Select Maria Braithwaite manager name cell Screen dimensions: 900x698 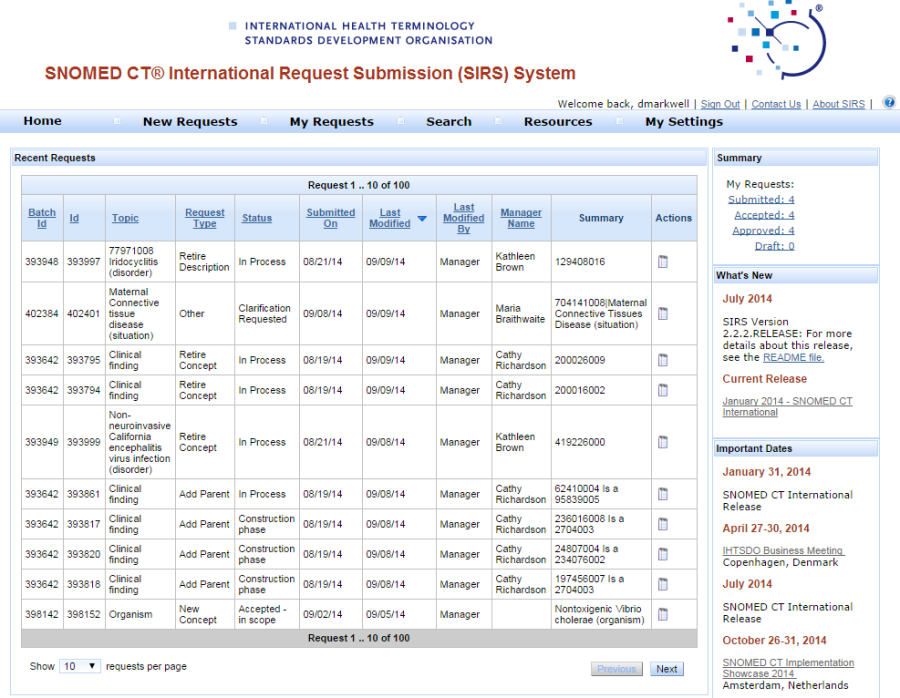520,313
